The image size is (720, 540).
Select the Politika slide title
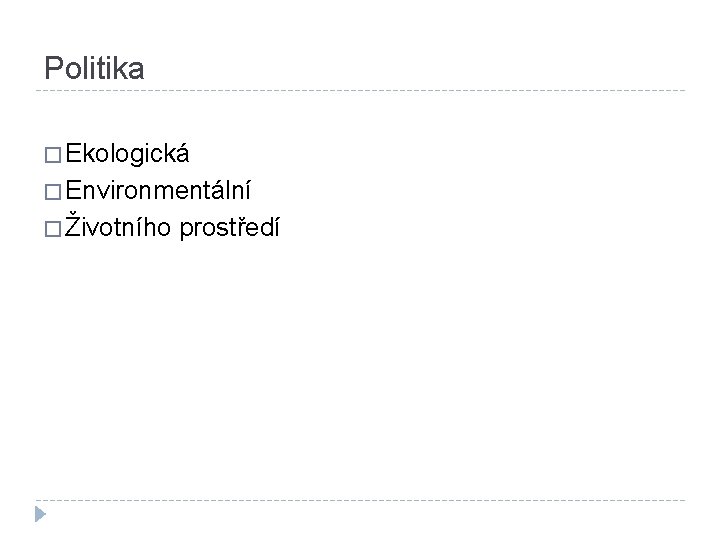pos(95,68)
